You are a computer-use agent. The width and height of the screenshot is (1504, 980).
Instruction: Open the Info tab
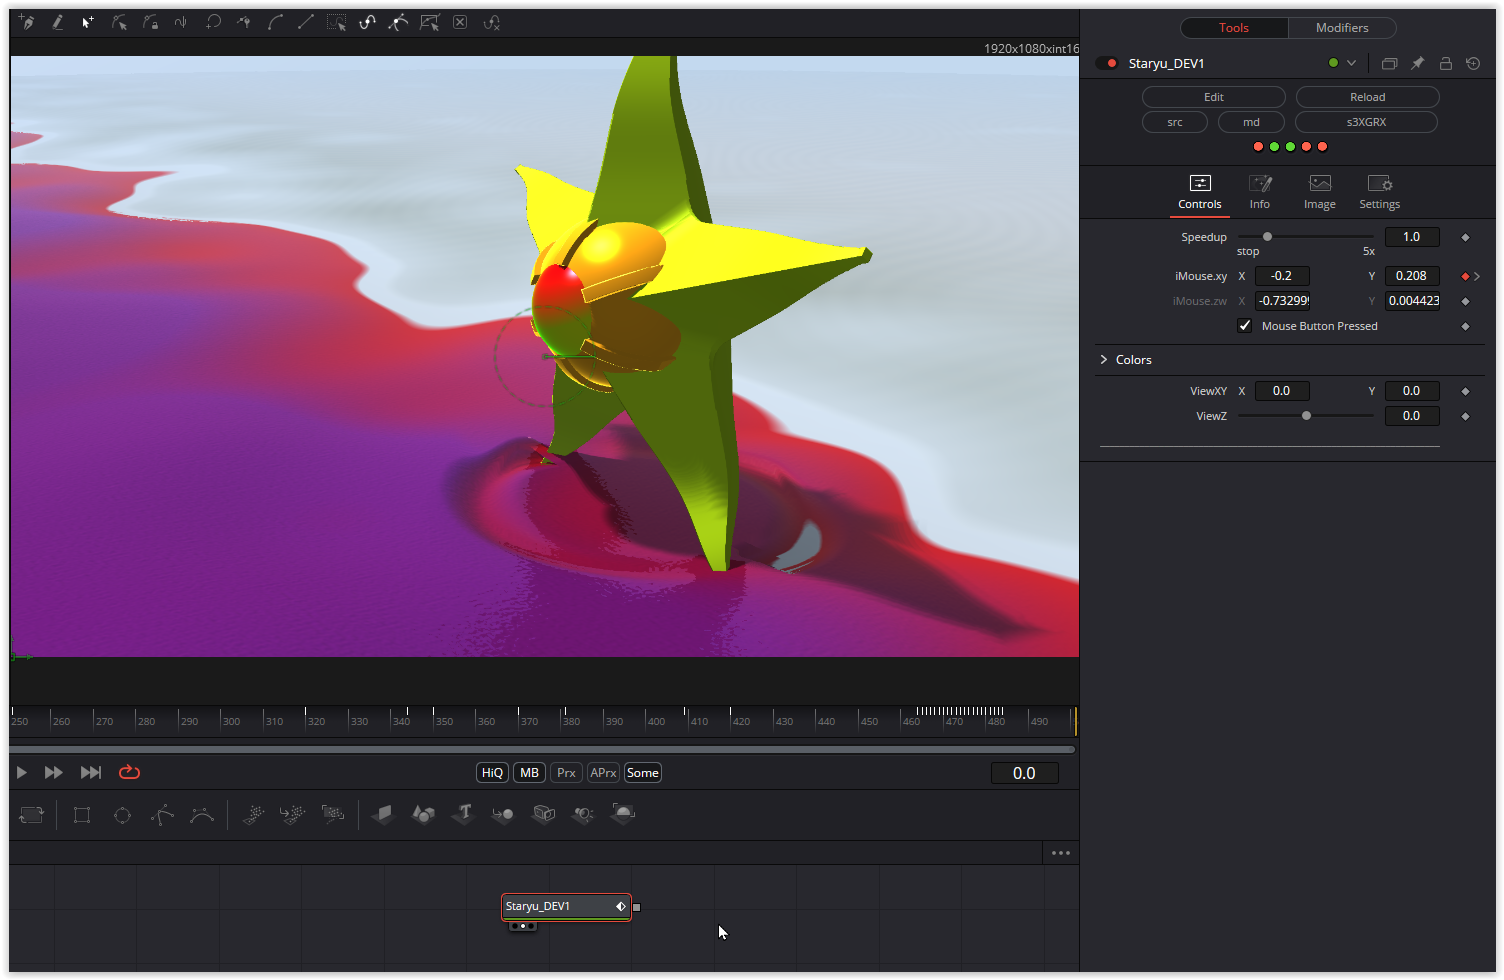click(x=1260, y=192)
